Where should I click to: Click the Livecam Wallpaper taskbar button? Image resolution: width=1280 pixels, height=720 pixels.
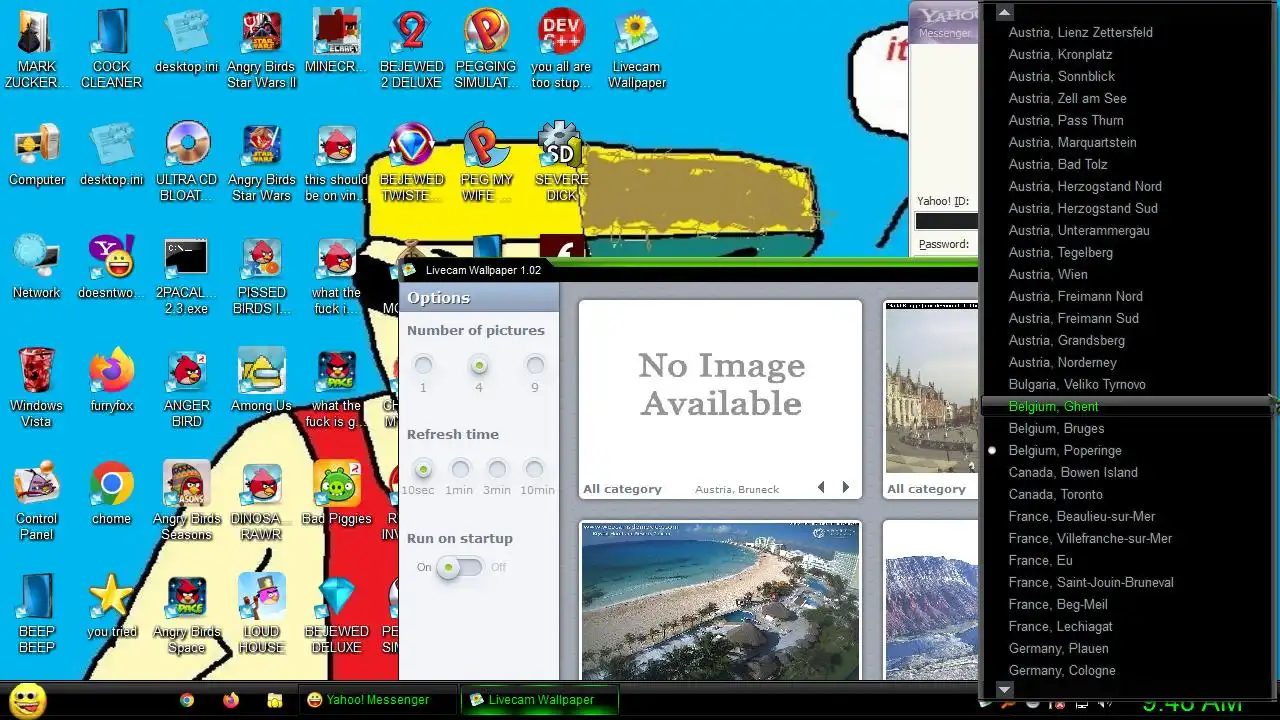tap(540, 700)
